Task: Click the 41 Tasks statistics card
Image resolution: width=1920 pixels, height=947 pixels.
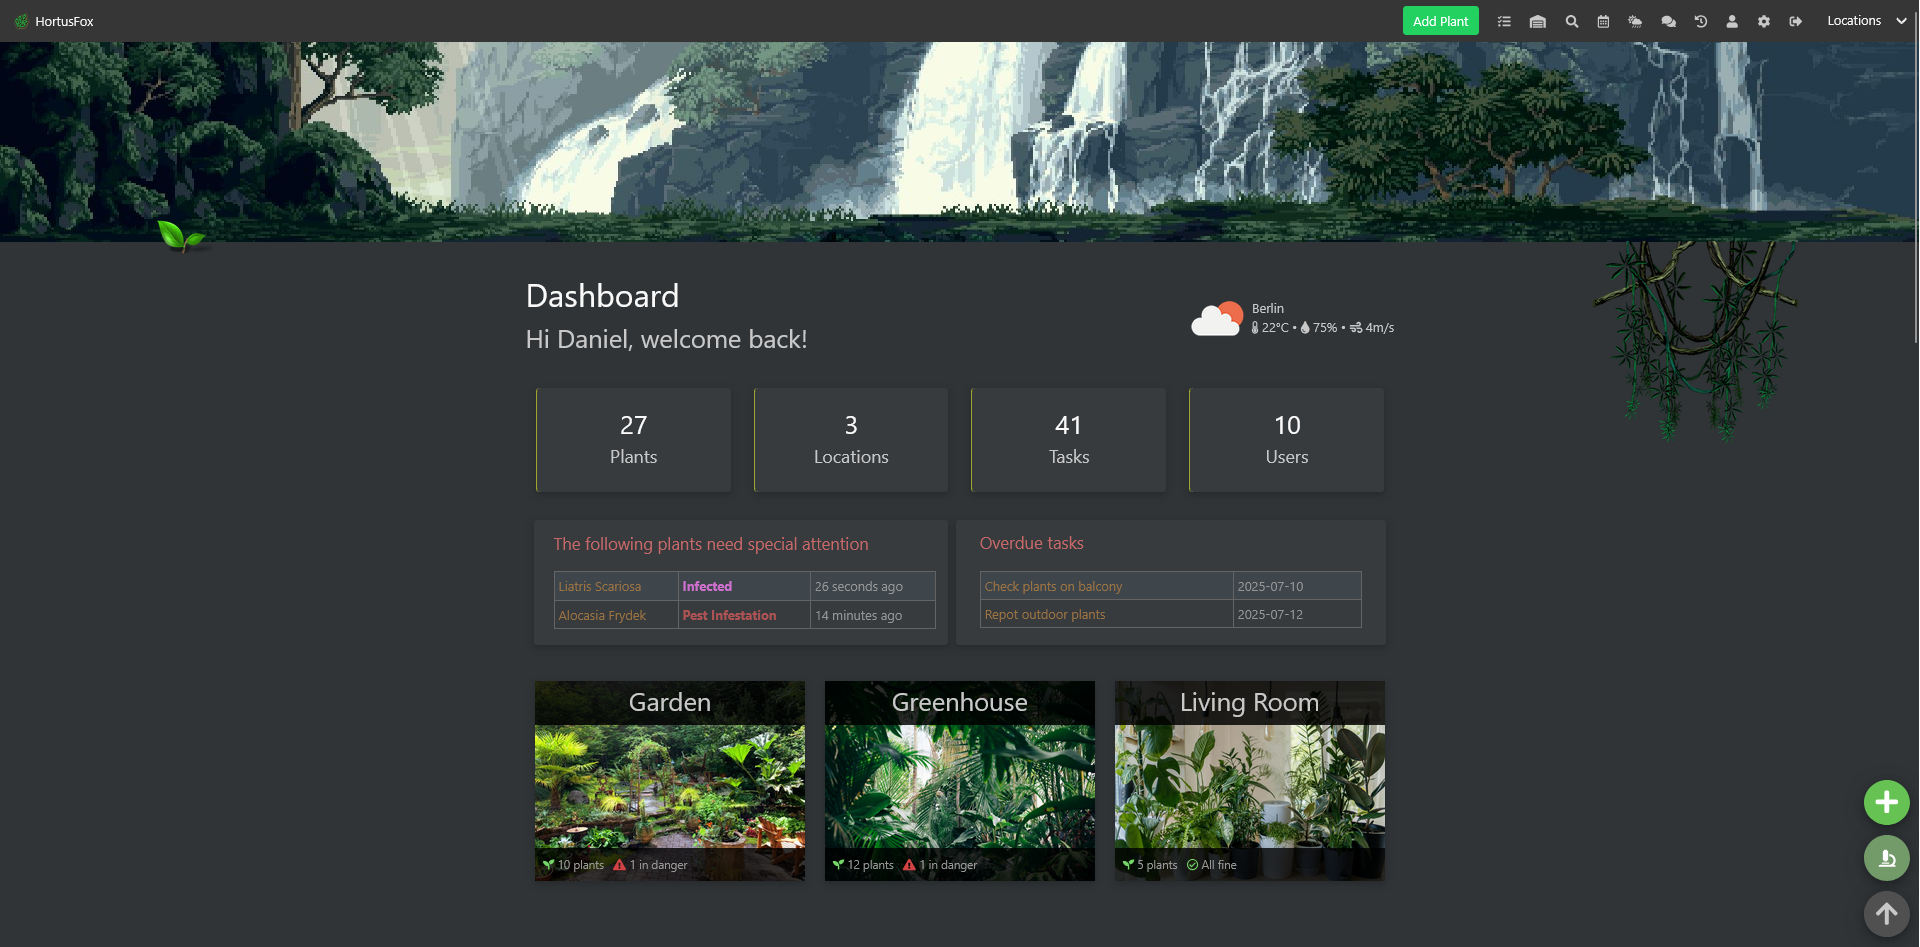Action: coord(1068,439)
